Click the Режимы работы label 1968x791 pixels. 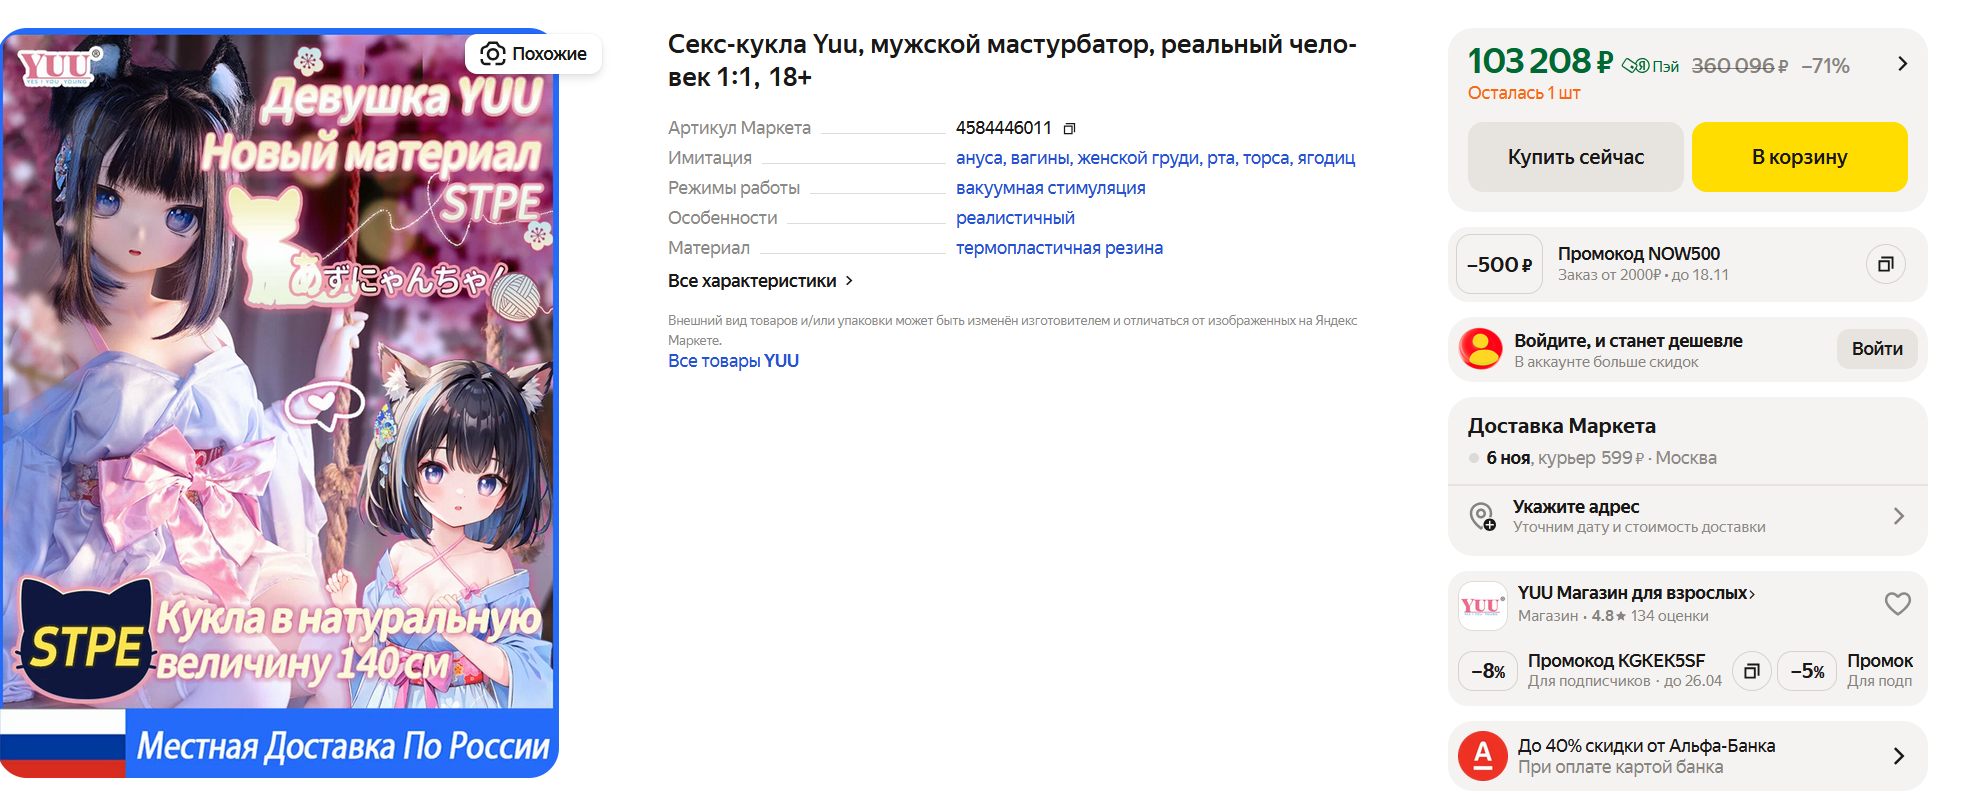[x=734, y=188]
